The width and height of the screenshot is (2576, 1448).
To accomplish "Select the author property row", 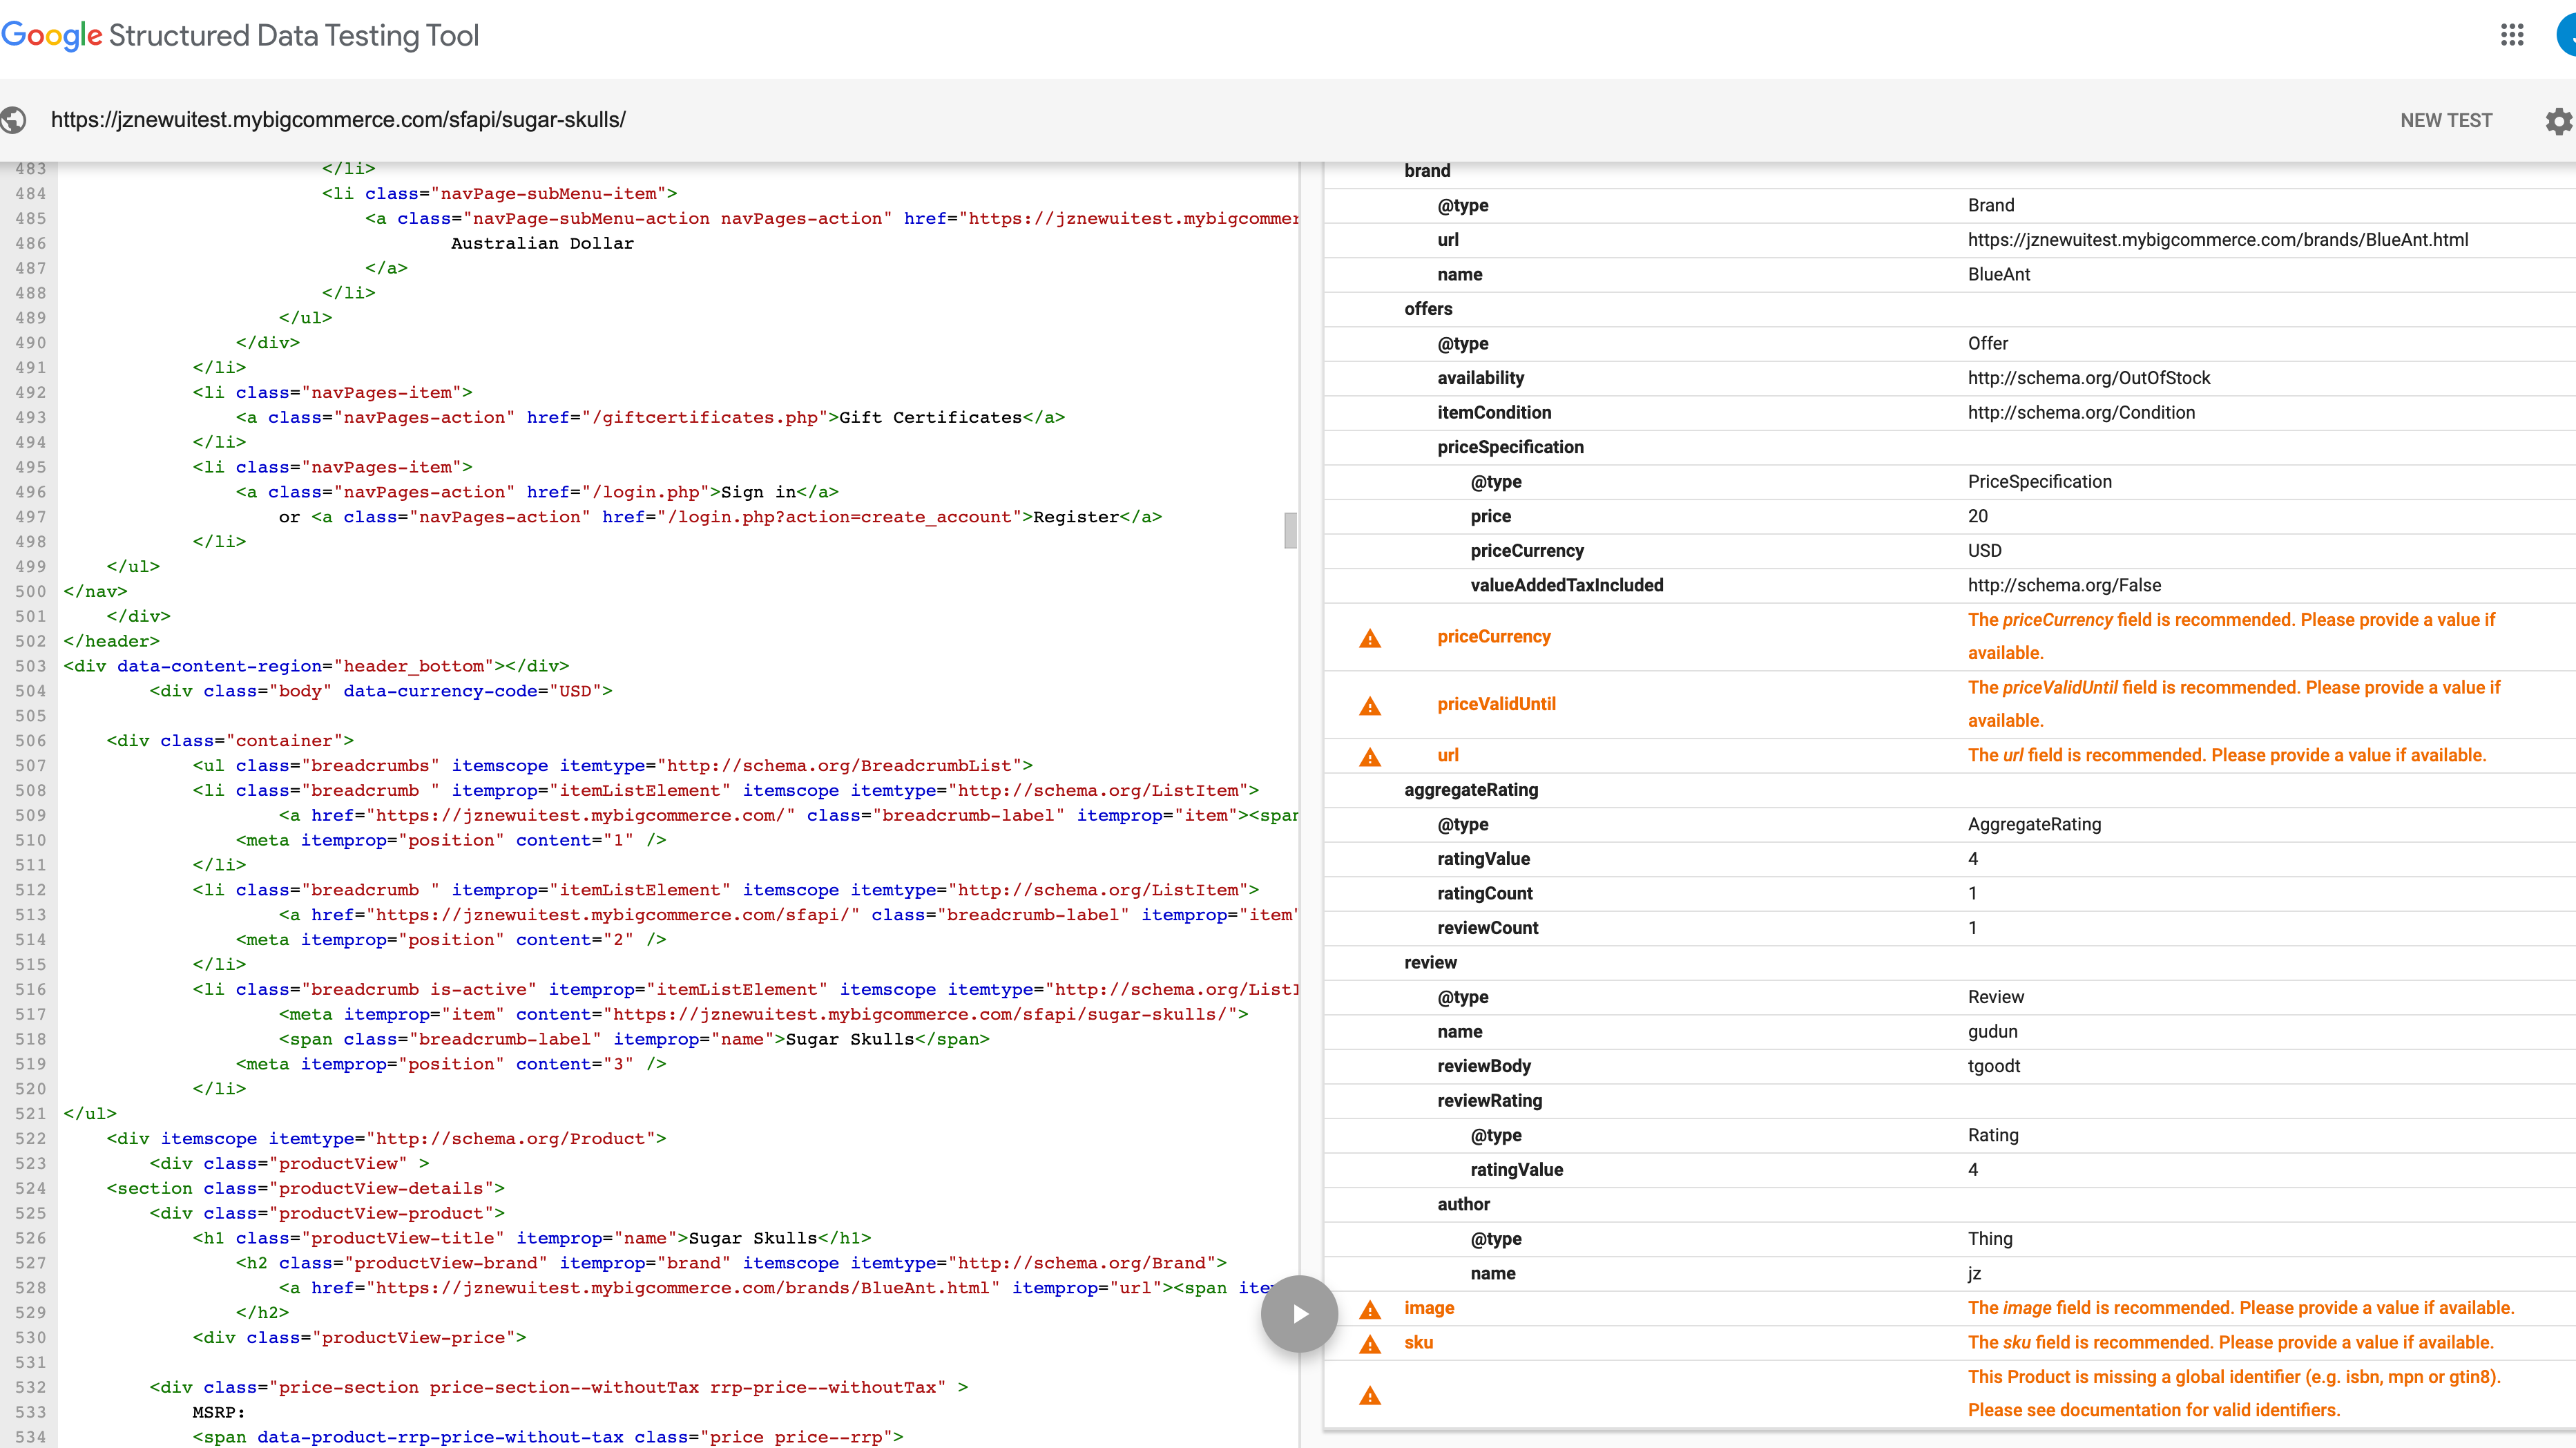I will coord(1949,1204).
